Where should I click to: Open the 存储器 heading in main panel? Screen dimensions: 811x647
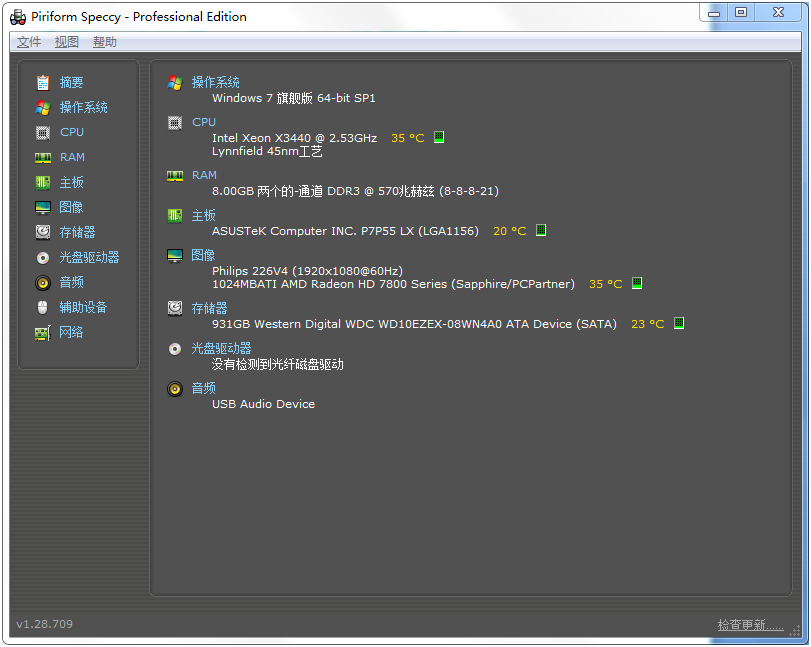point(209,309)
